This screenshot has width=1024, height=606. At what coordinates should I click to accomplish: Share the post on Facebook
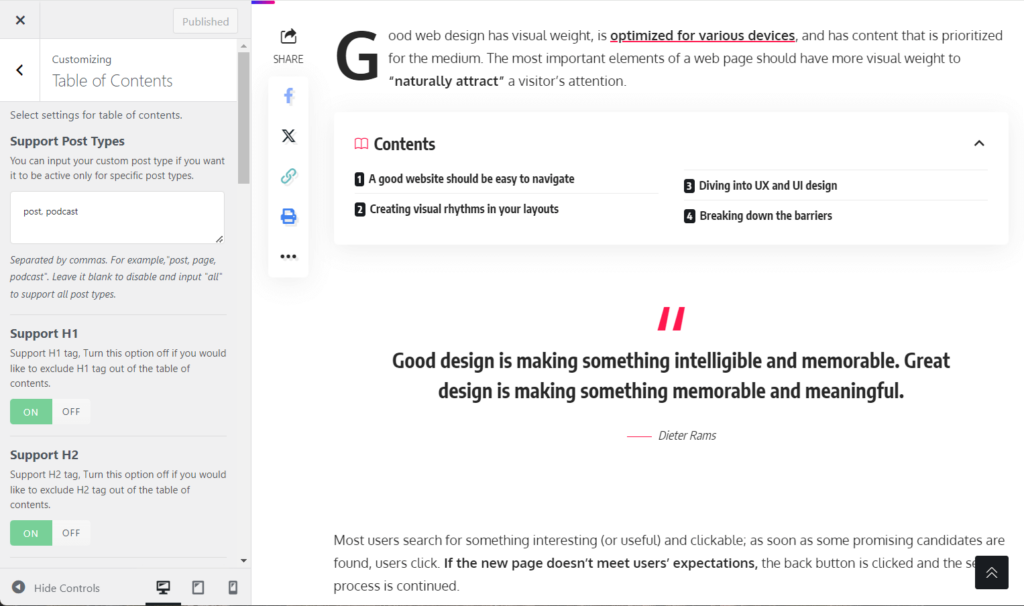click(288, 96)
